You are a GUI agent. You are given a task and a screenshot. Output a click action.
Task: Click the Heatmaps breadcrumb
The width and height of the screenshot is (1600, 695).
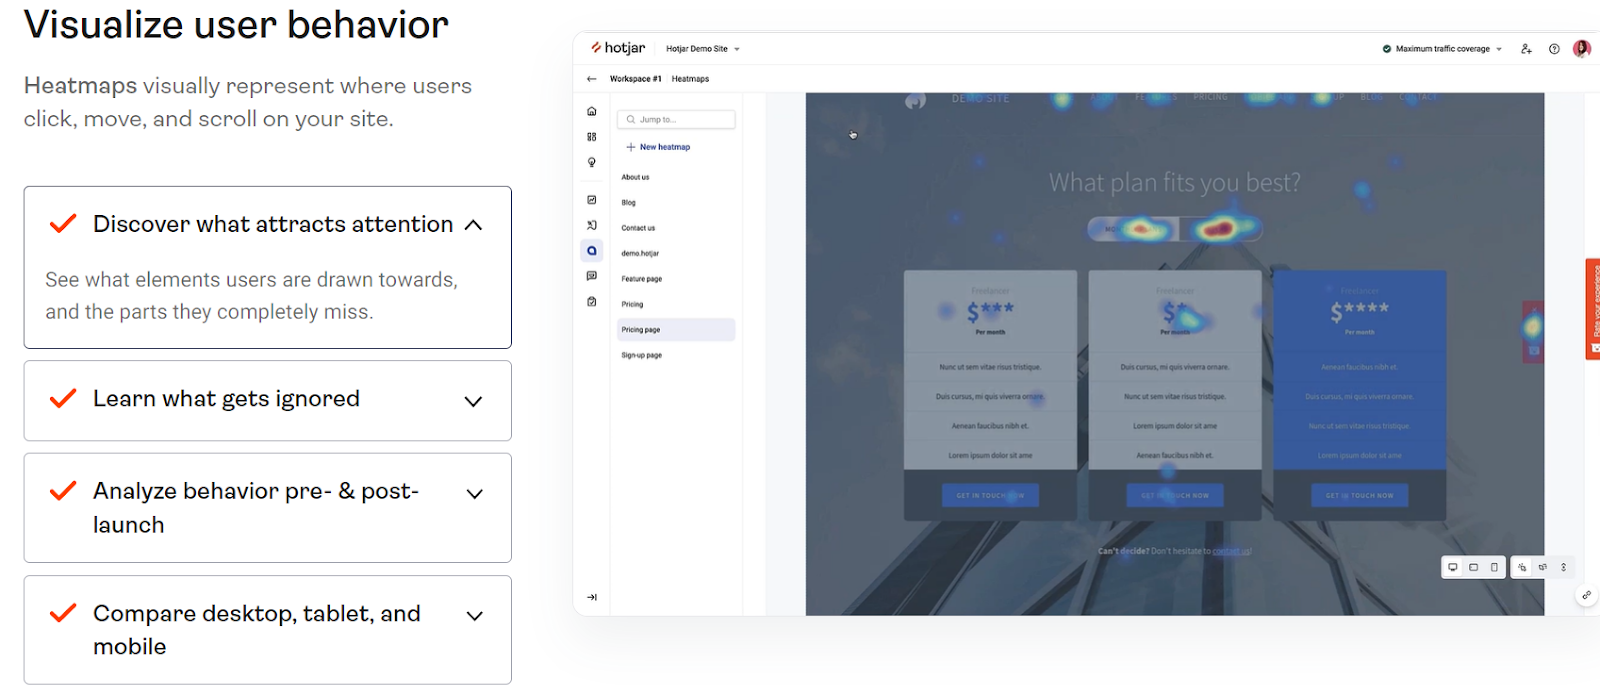691,79
